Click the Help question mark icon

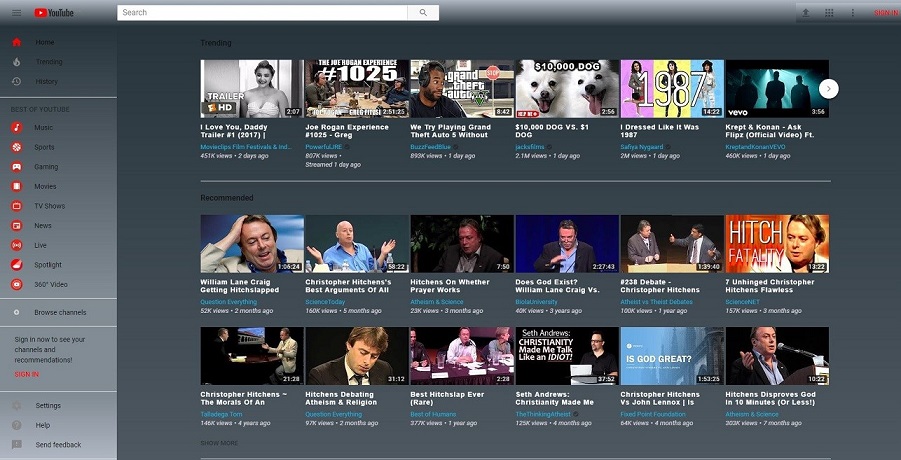(x=17, y=425)
